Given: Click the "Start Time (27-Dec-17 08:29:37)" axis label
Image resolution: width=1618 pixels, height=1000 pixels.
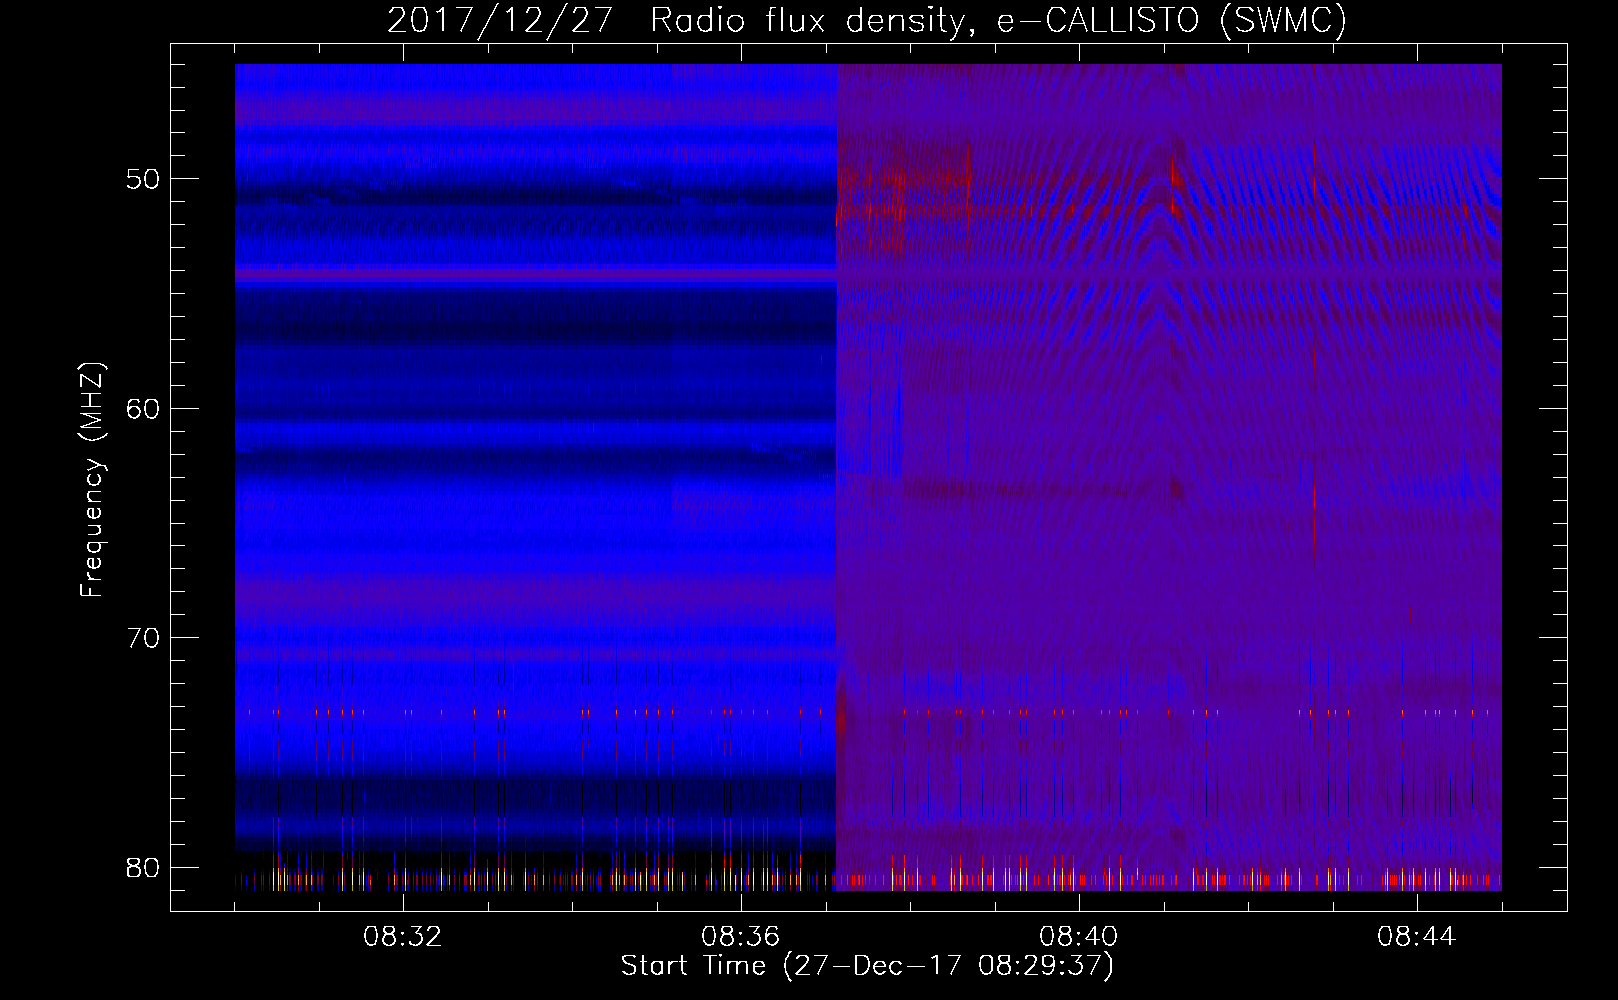Looking at the screenshot, I should (x=867, y=966).
